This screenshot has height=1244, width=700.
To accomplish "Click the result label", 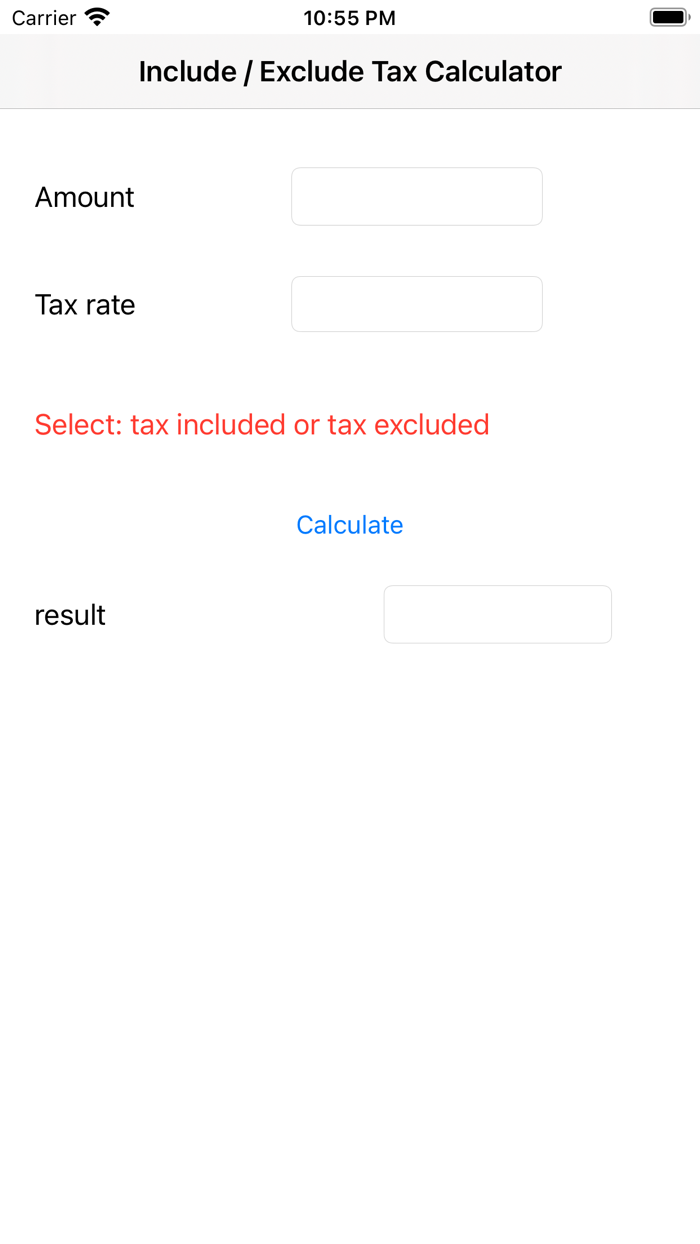I will pyautogui.click(x=69, y=614).
